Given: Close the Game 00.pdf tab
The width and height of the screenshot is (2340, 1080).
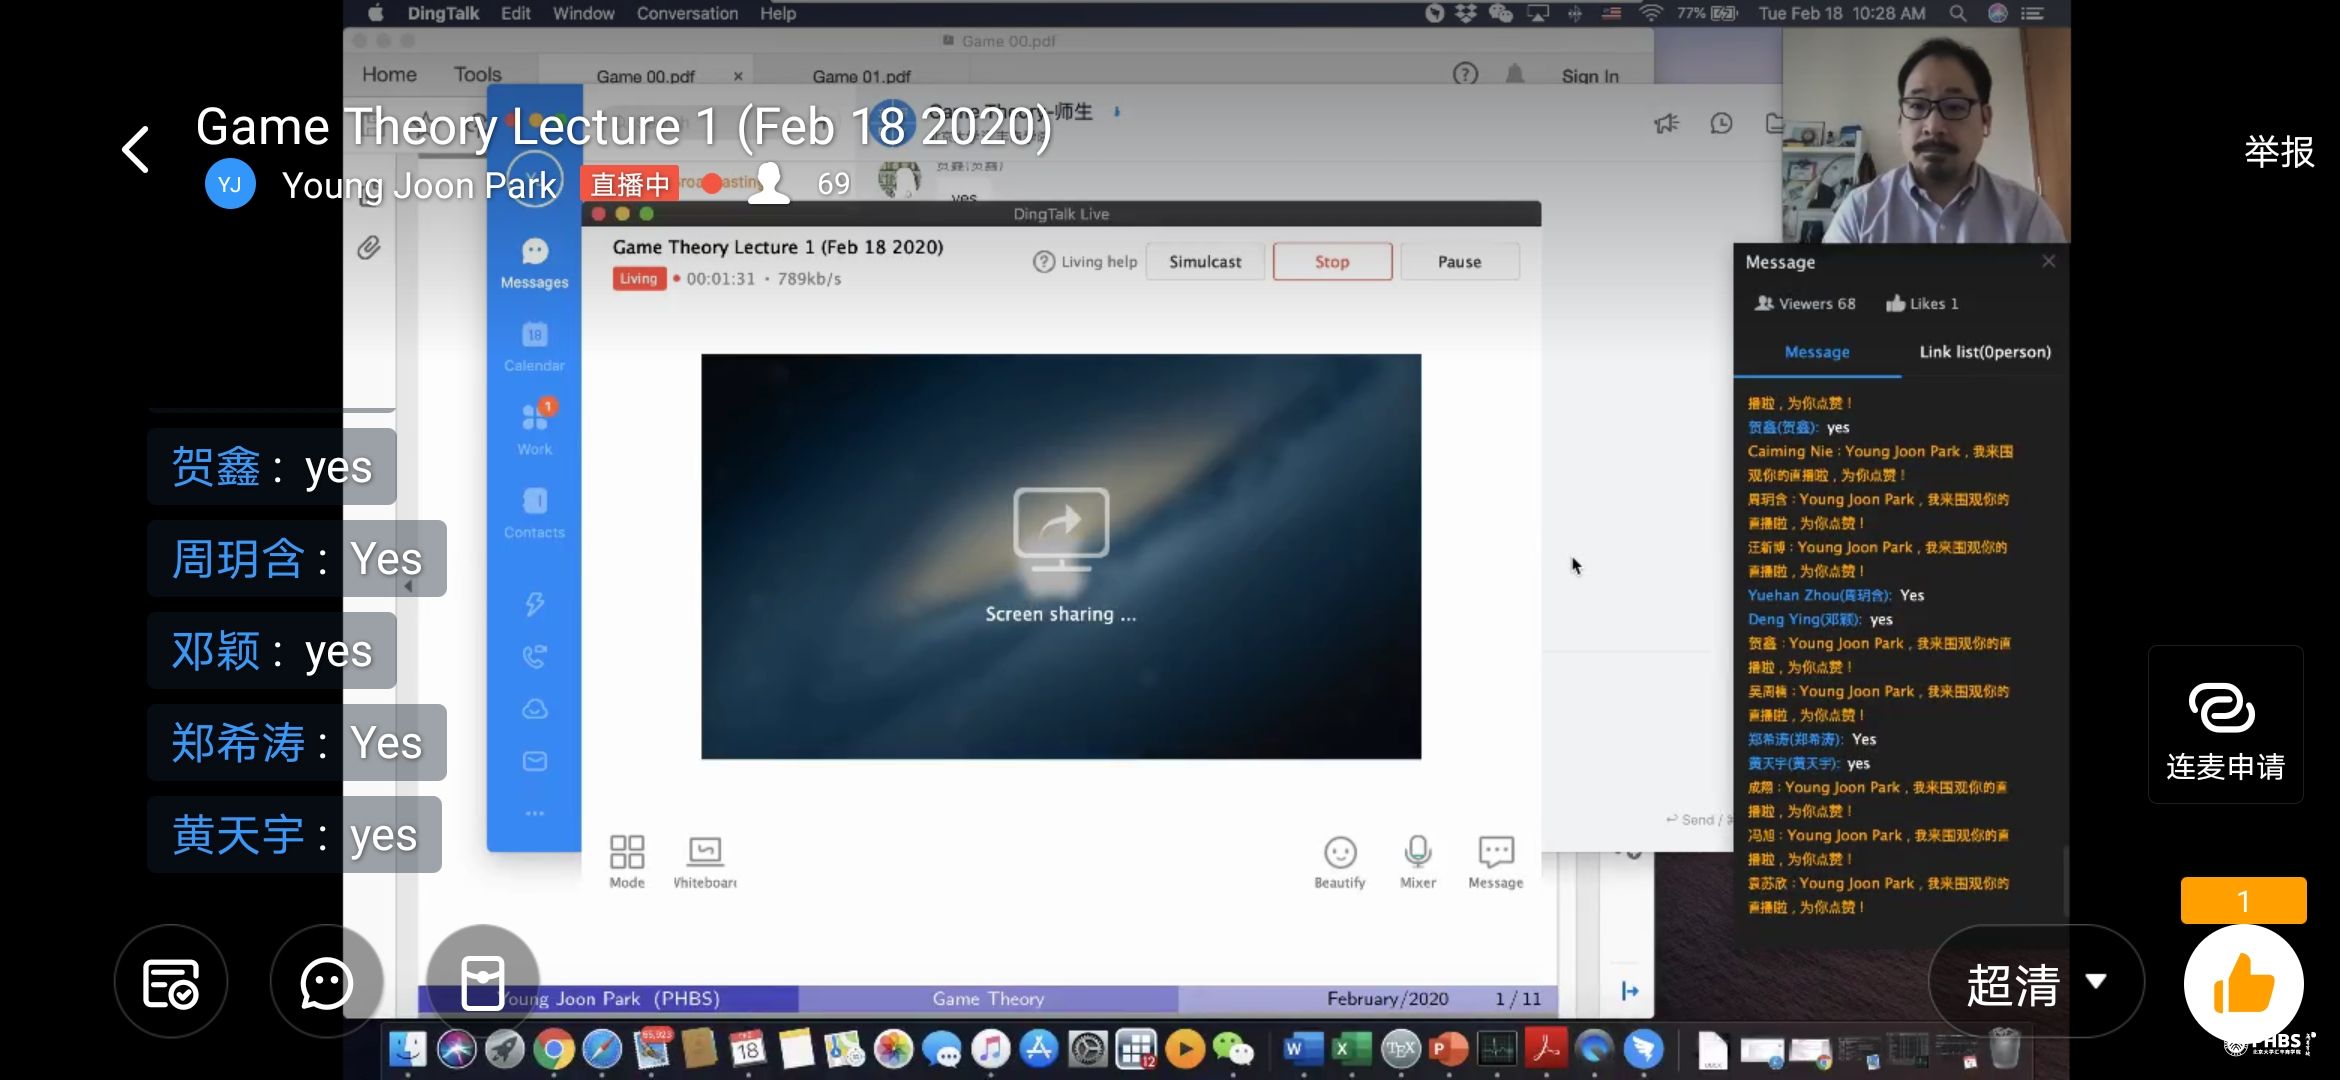Looking at the screenshot, I should [x=738, y=76].
